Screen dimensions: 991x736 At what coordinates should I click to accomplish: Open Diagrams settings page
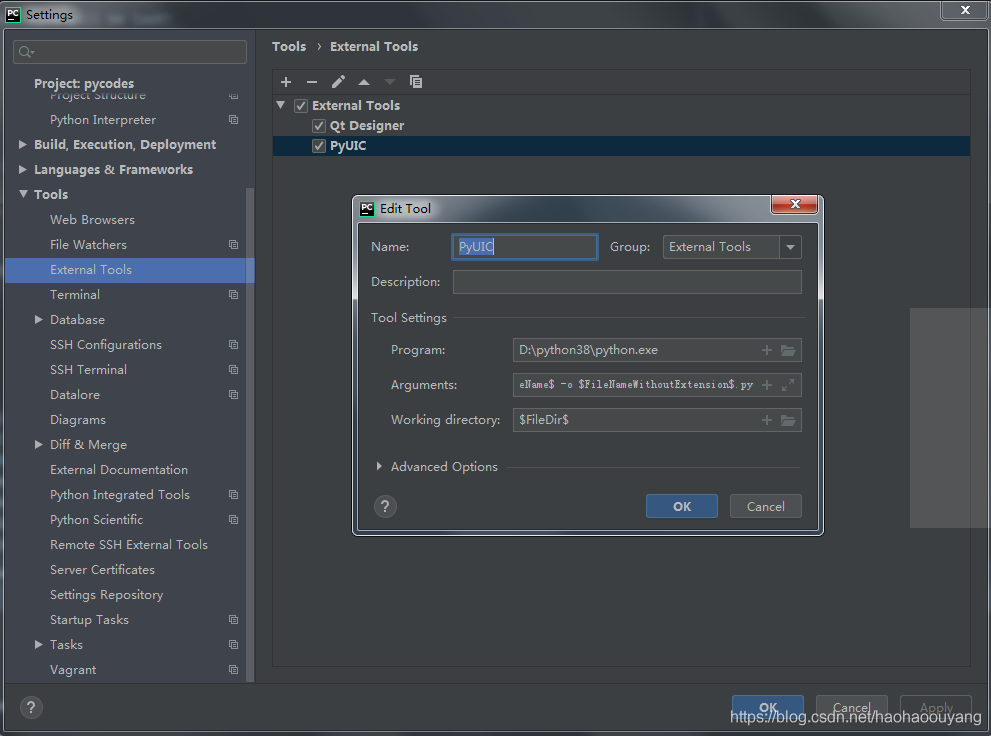78,419
